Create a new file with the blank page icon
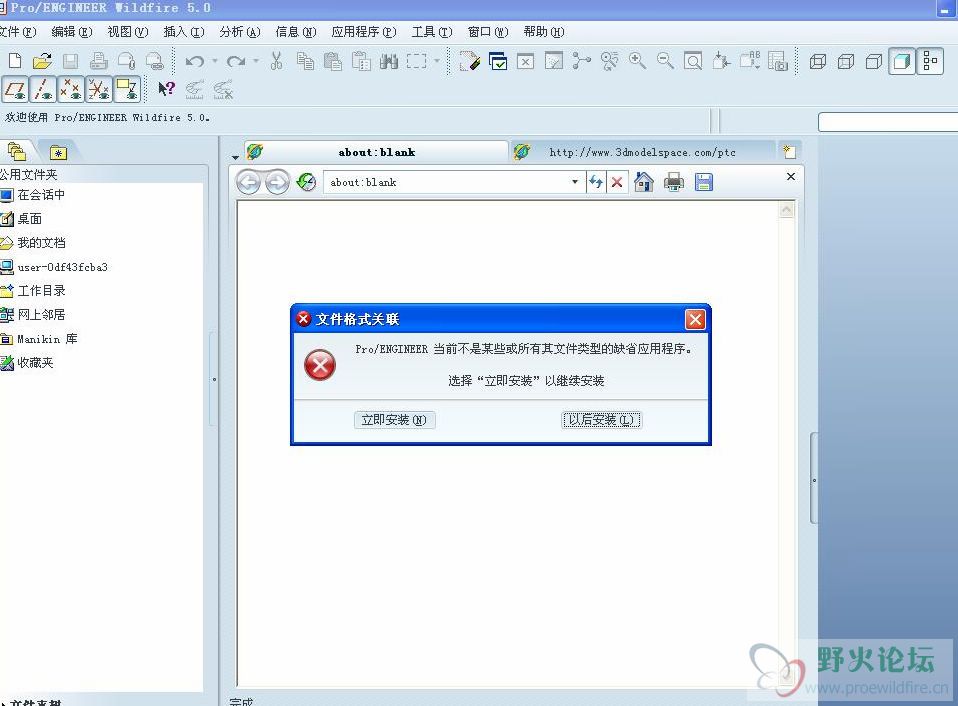Screen dimensions: 958x706 [x=15, y=61]
